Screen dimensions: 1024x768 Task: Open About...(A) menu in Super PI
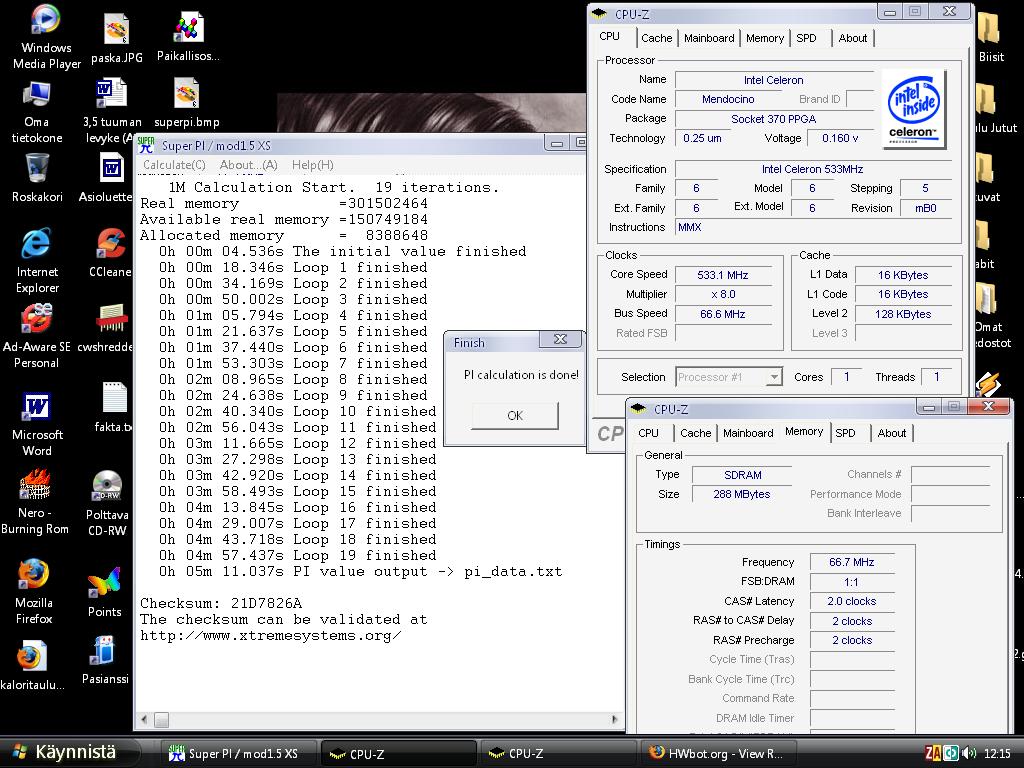coord(248,165)
